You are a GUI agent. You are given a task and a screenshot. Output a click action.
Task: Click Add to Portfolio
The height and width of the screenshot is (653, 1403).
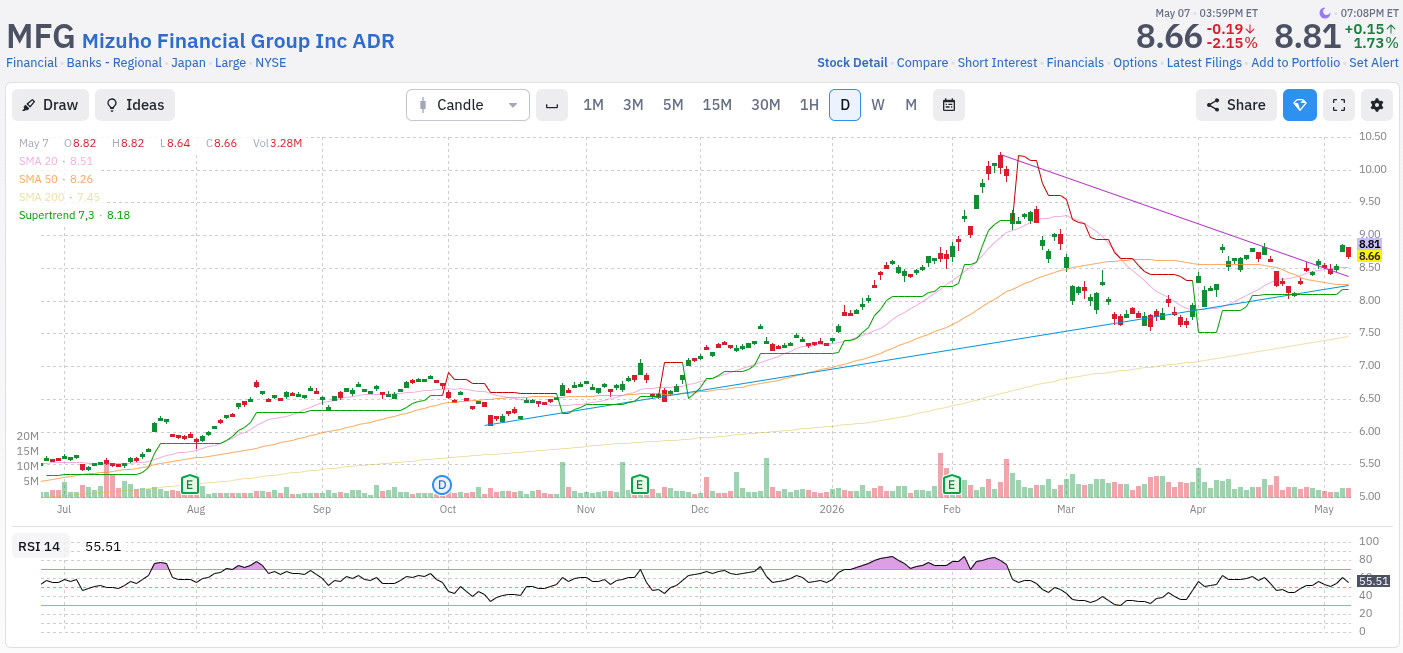pyautogui.click(x=1295, y=62)
